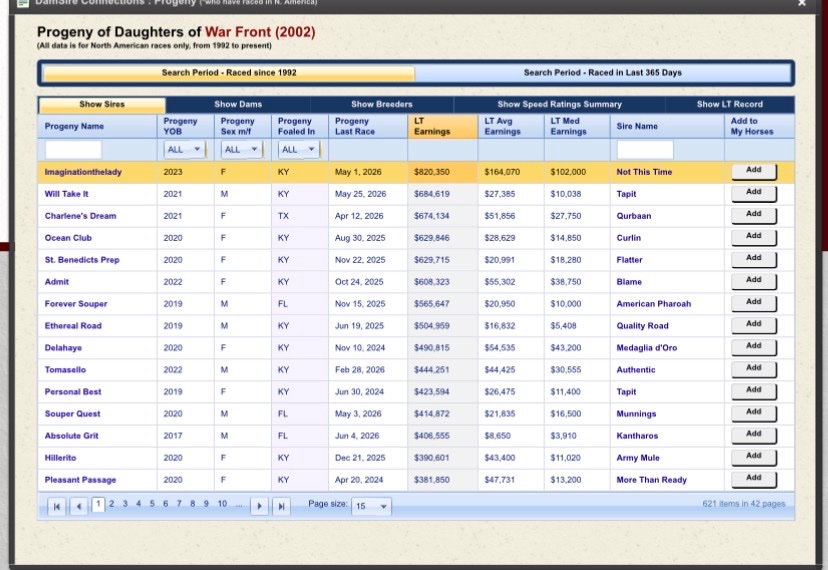Open Show LT Record tab

click(730, 104)
